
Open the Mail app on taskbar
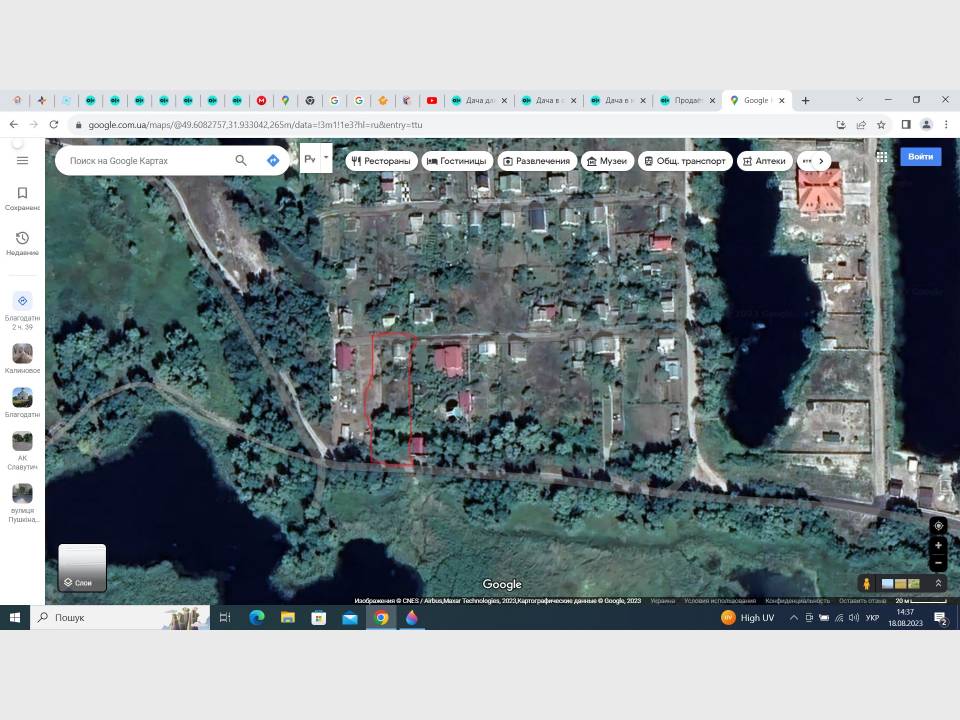click(x=350, y=618)
